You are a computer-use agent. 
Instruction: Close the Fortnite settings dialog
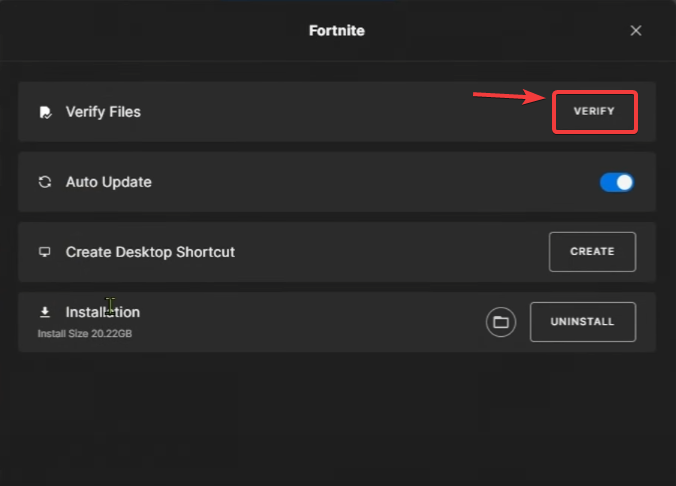636,31
